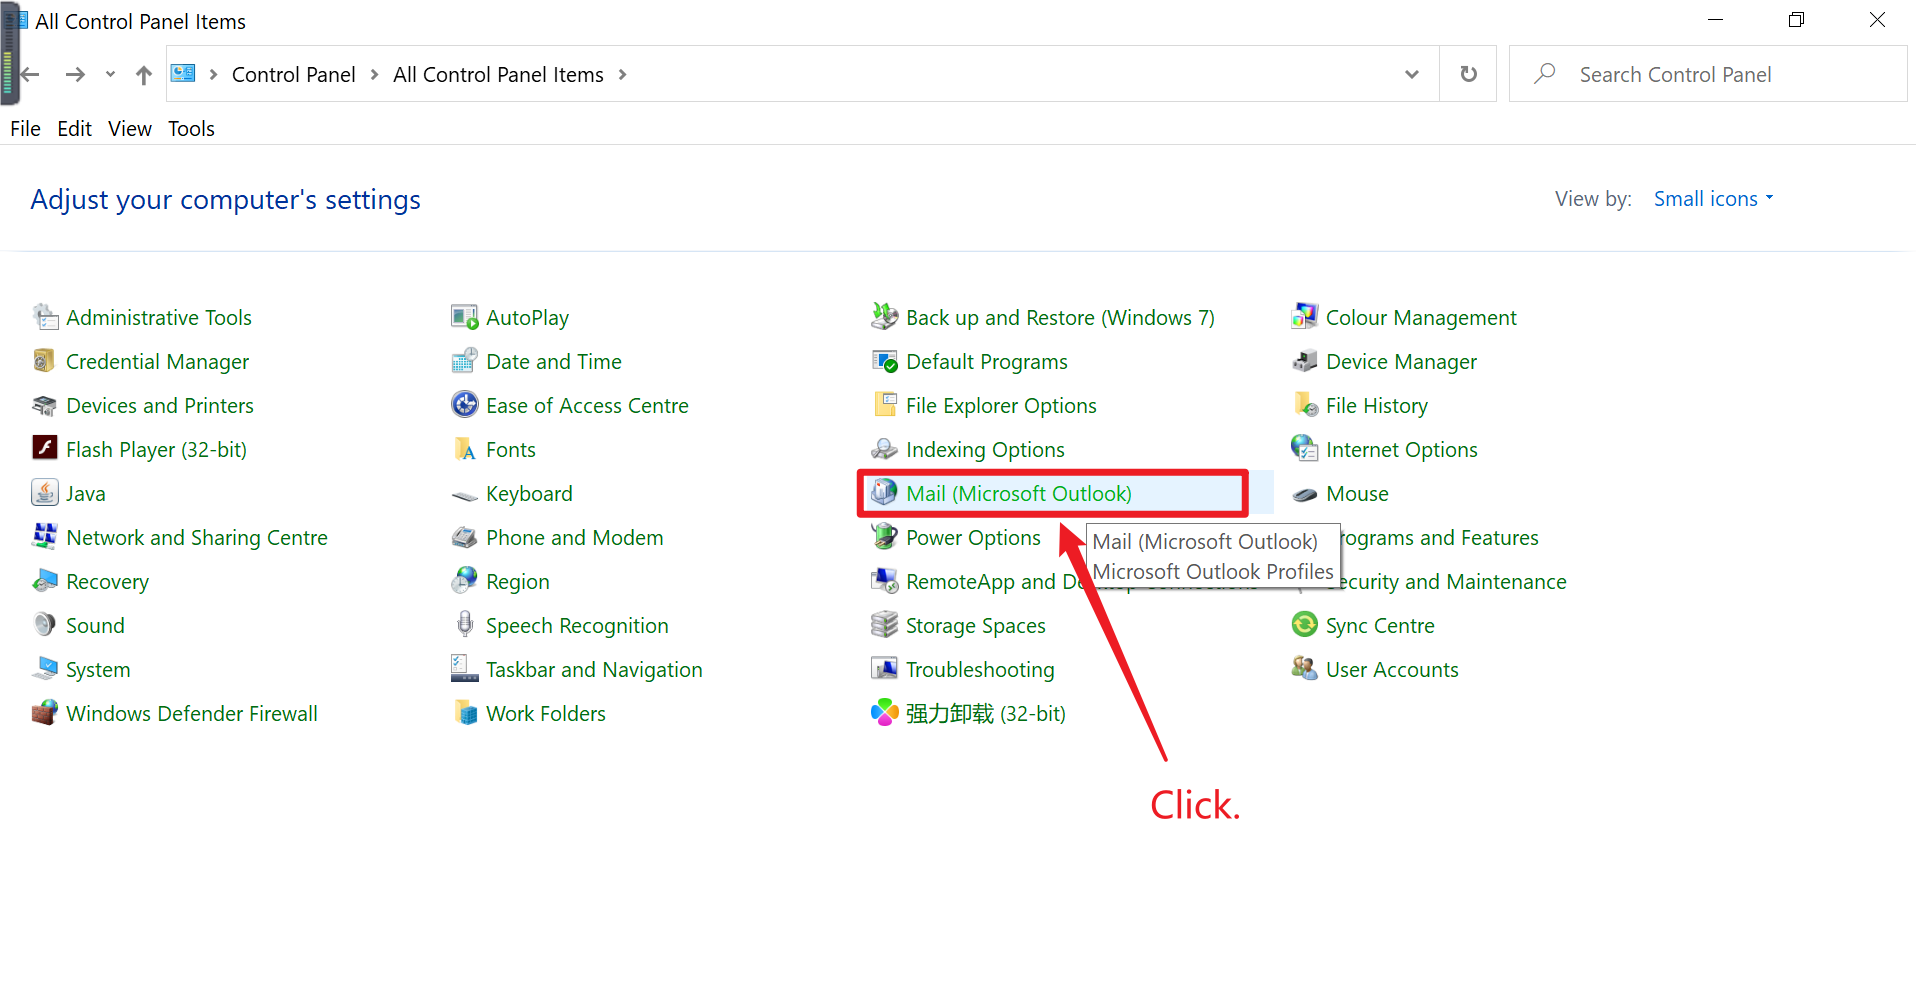Click the Speech Recognition microphone icon
Image resolution: width=1916 pixels, height=1006 pixels.
point(465,625)
